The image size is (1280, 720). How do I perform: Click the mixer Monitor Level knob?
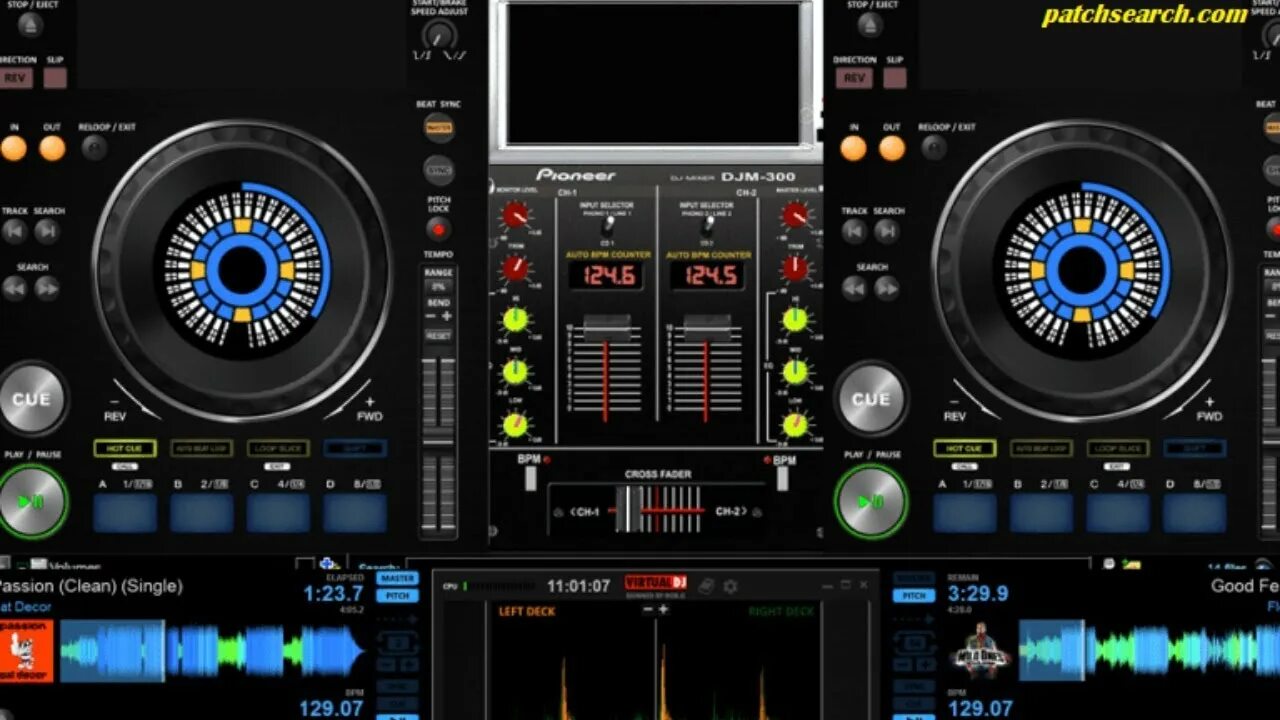pos(515,215)
